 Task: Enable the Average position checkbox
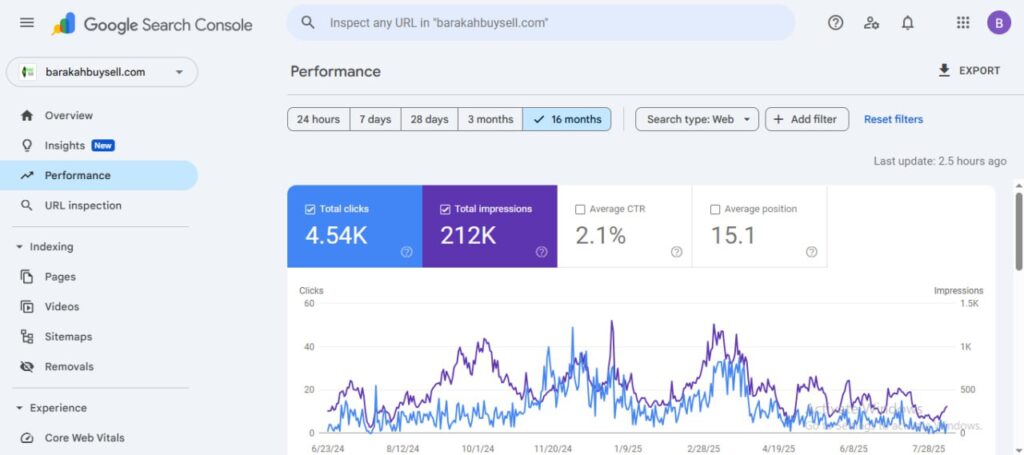(x=715, y=210)
